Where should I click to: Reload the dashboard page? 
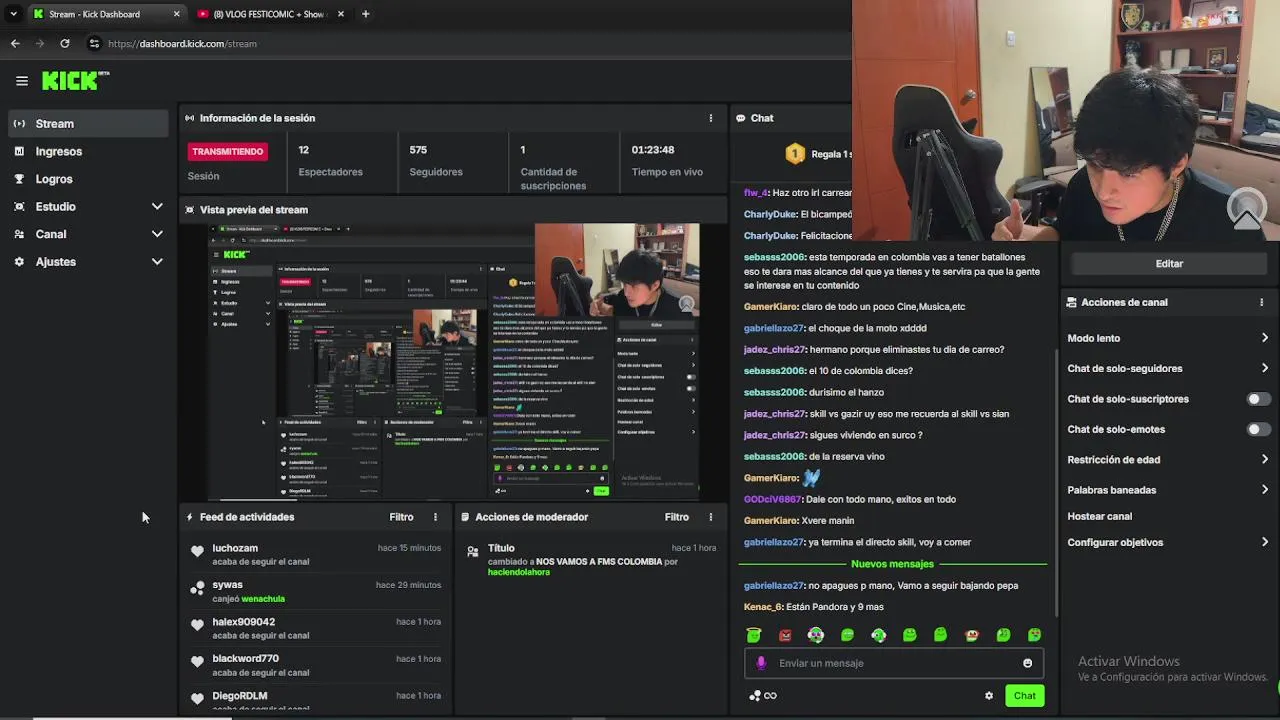tap(65, 43)
